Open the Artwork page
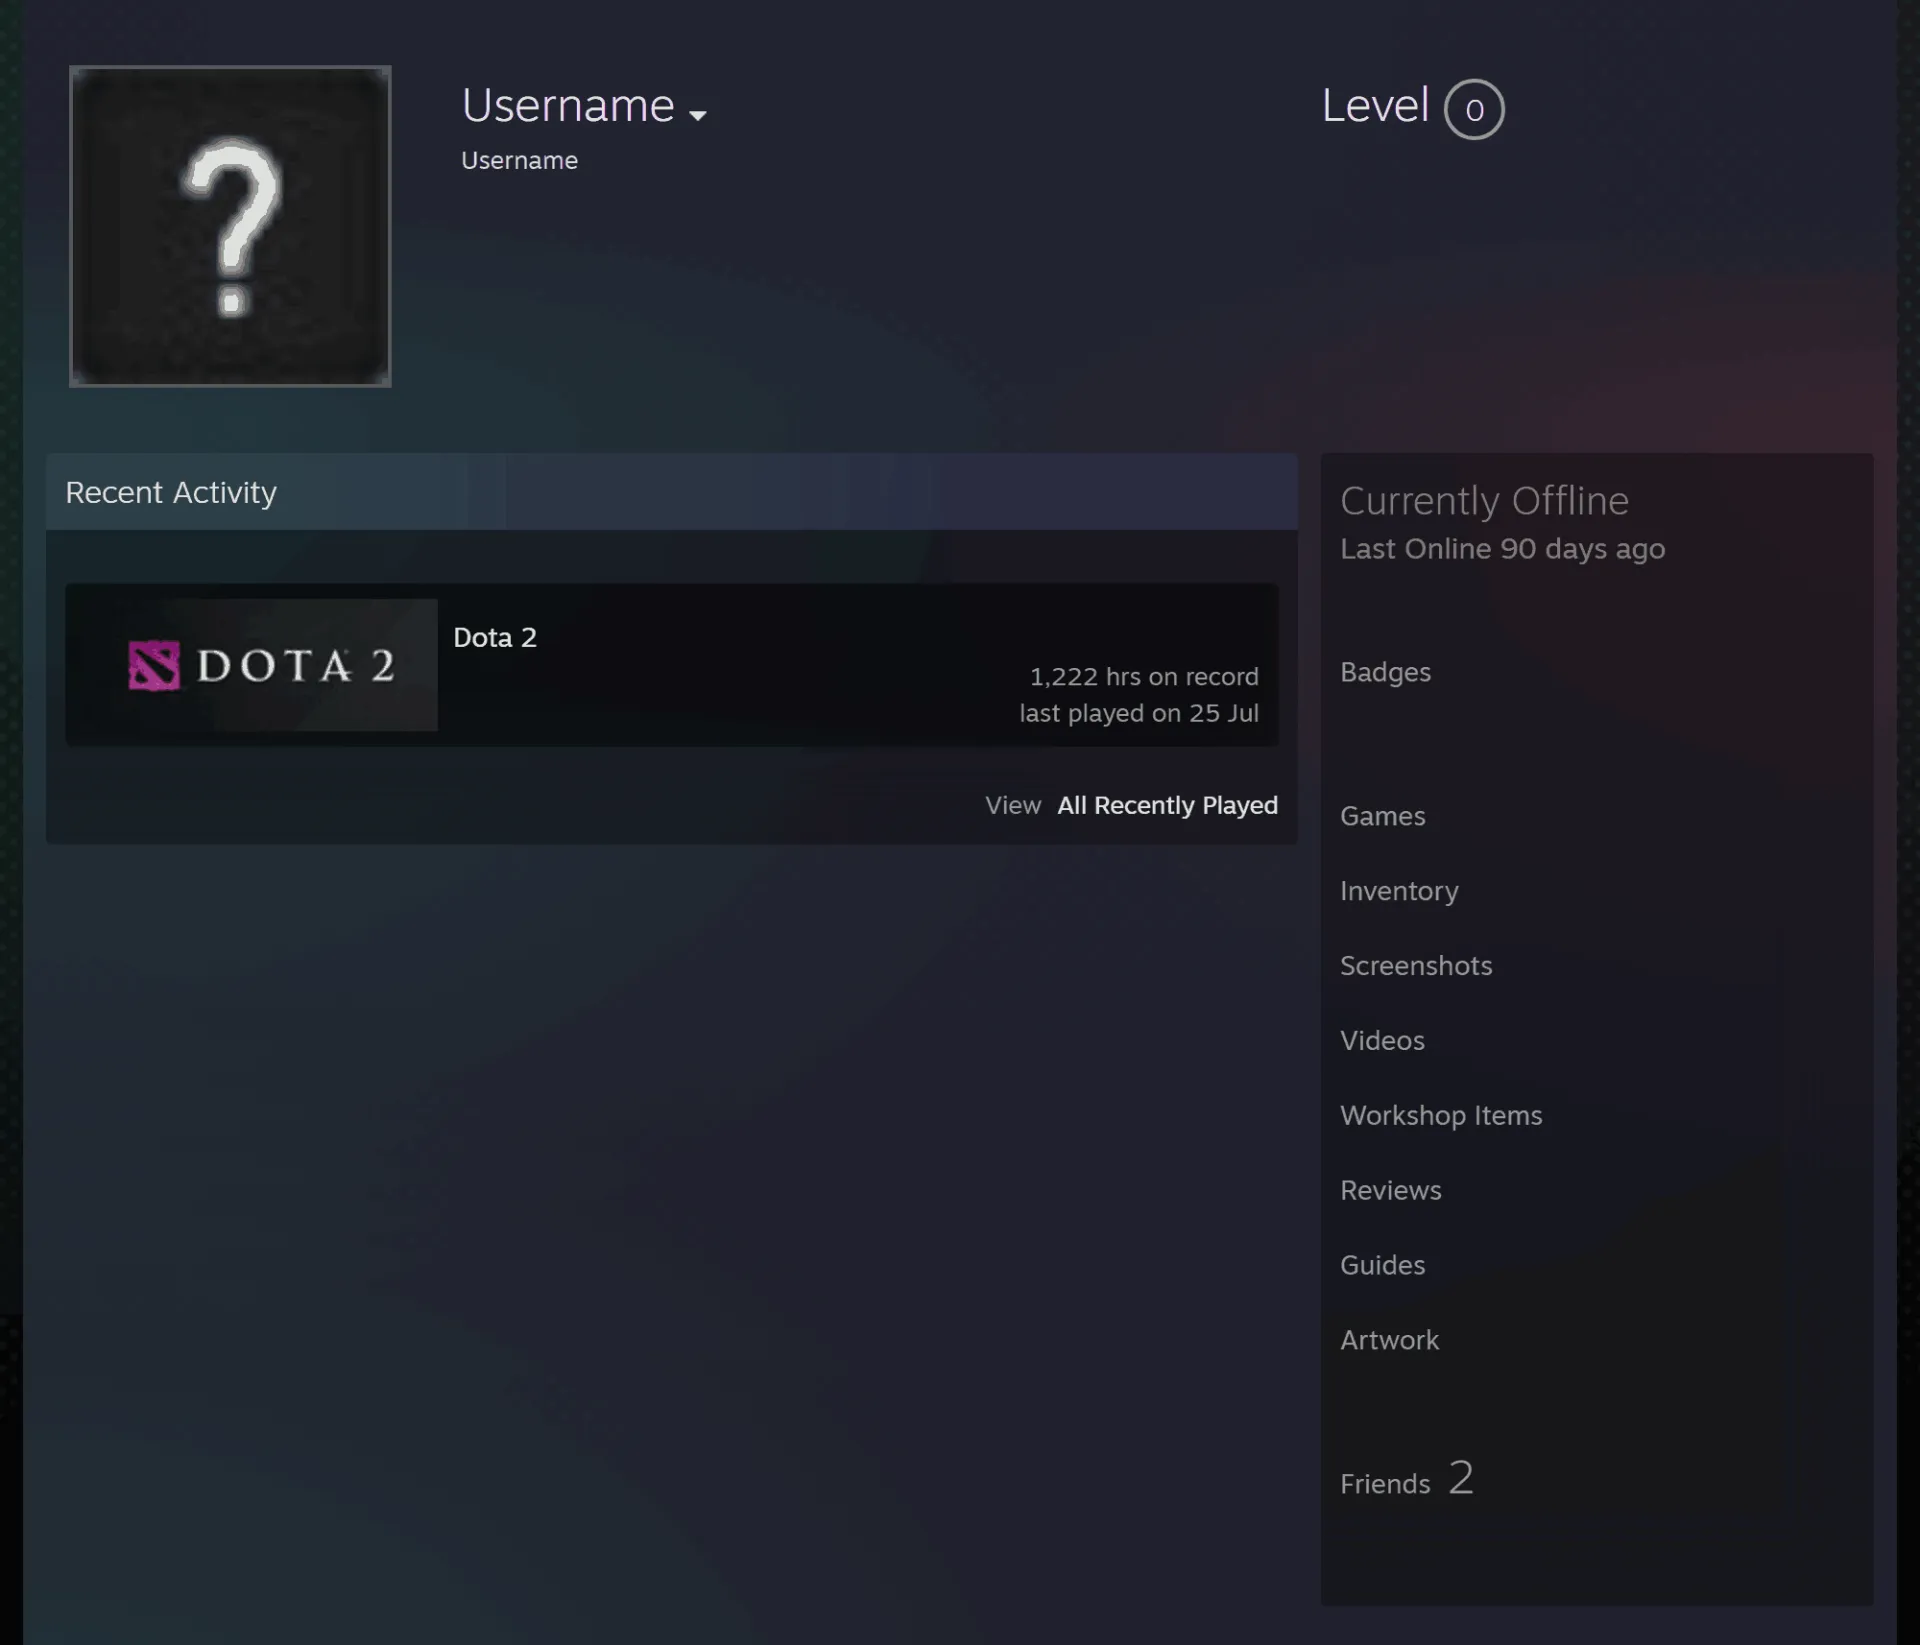The width and height of the screenshot is (1920, 1645). [x=1389, y=1340]
